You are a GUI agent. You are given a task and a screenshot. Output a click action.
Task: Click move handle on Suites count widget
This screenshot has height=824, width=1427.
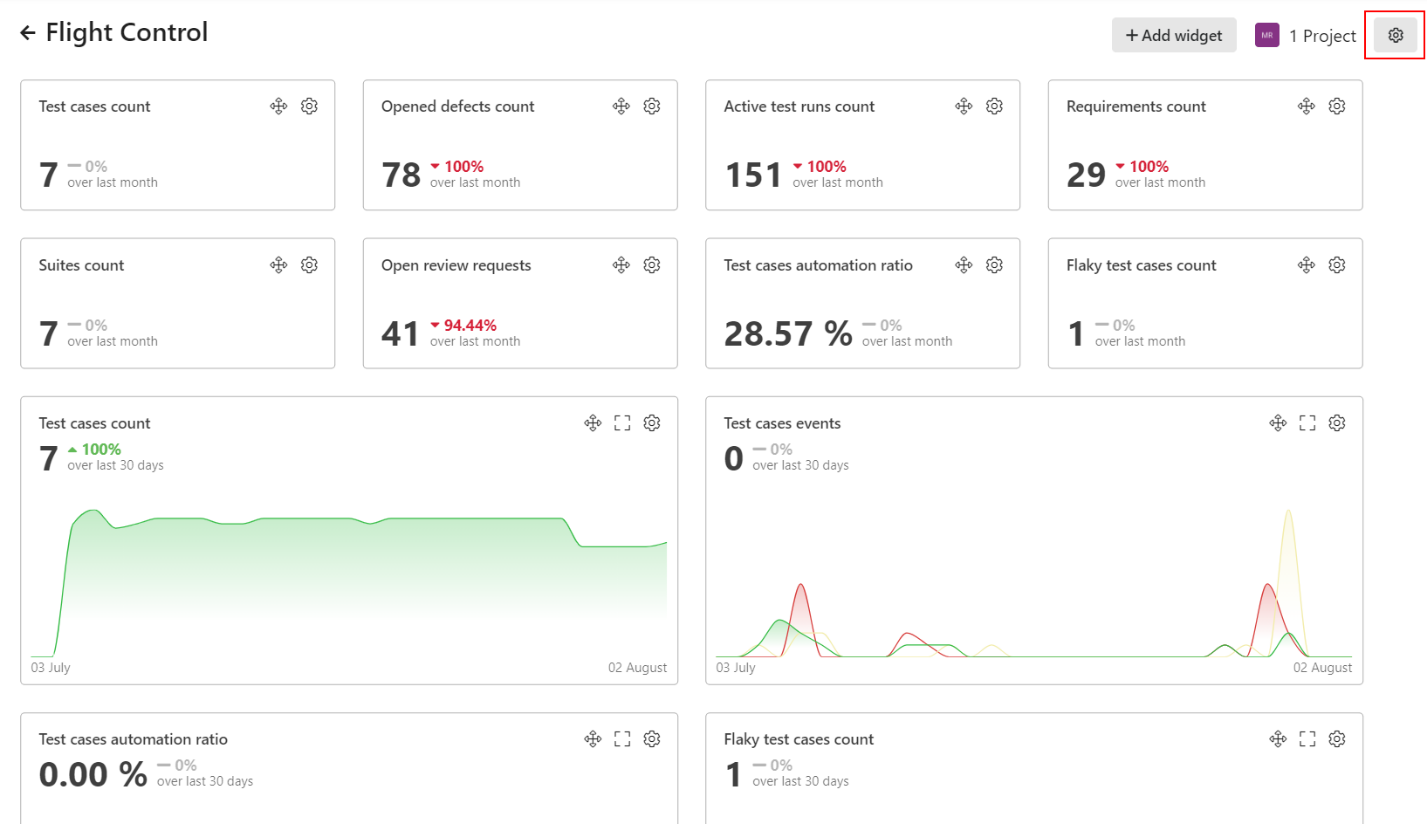tap(279, 265)
